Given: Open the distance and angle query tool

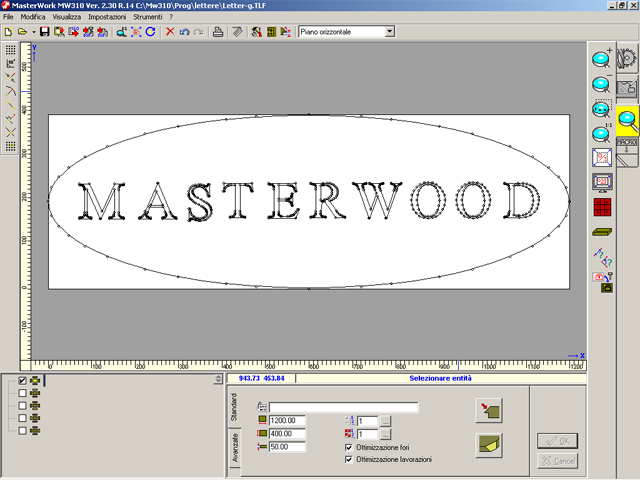Looking at the screenshot, I should pyautogui.click(x=602, y=257).
